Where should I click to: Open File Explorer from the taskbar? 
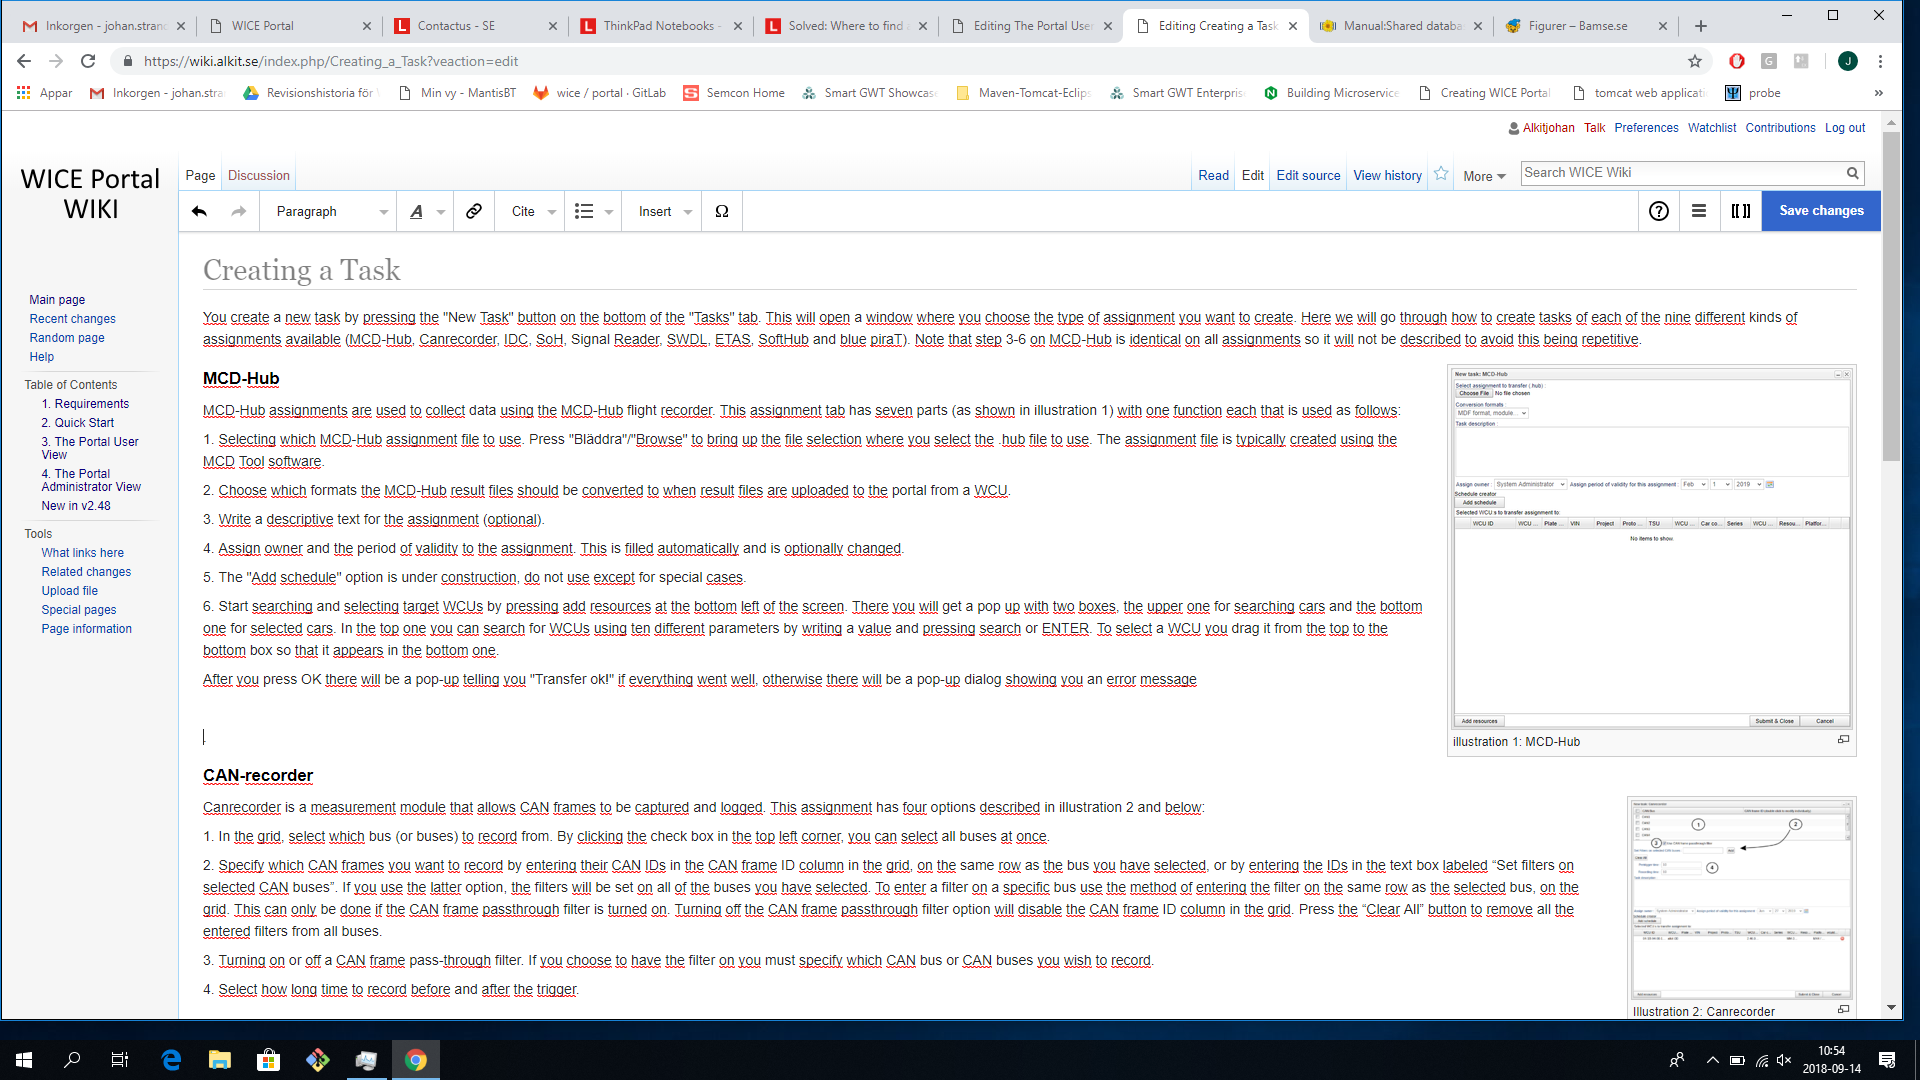pos(219,1060)
